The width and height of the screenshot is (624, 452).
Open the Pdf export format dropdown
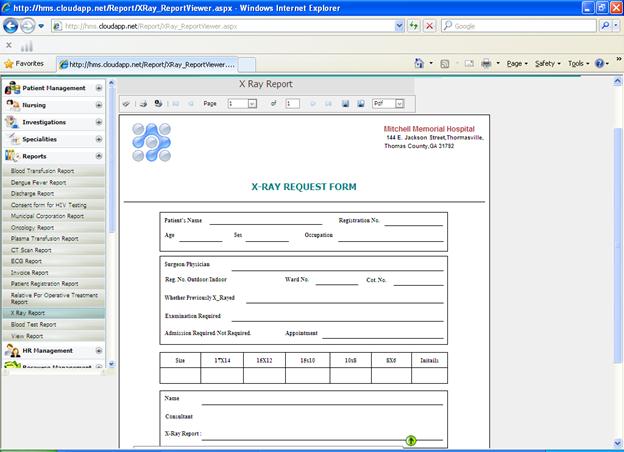point(399,103)
